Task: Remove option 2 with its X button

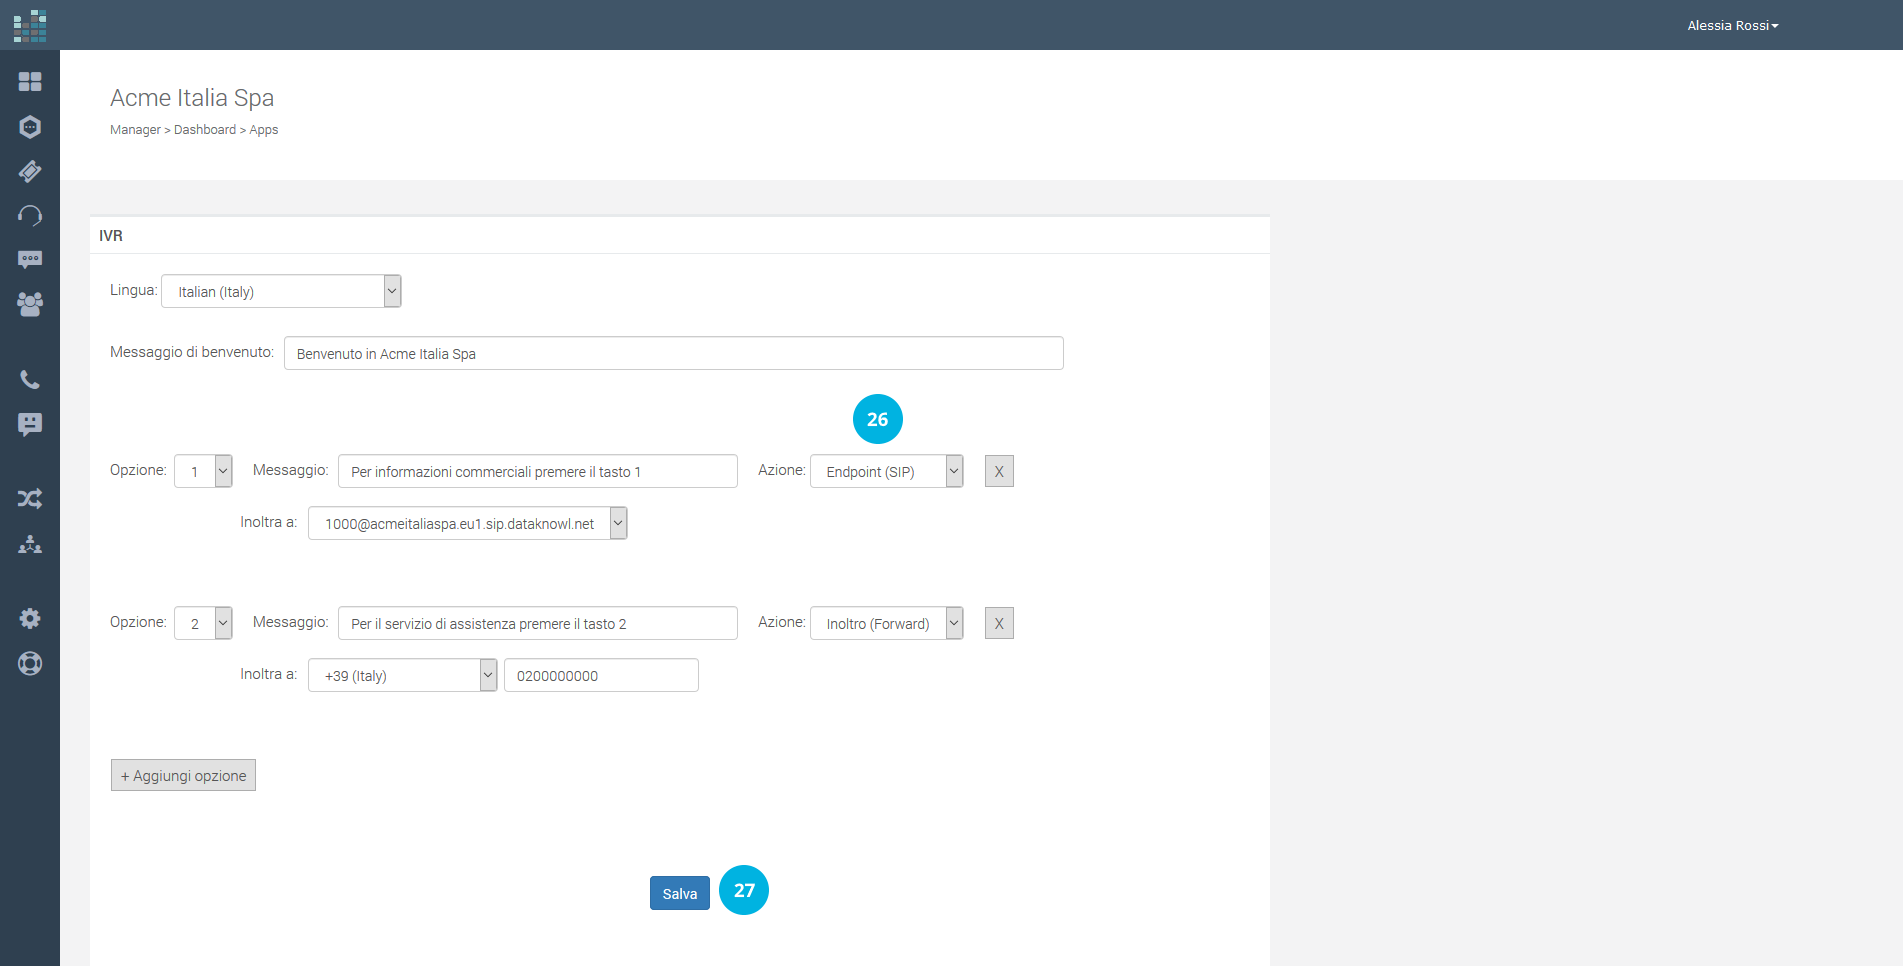Action: [x=999, y=623]
